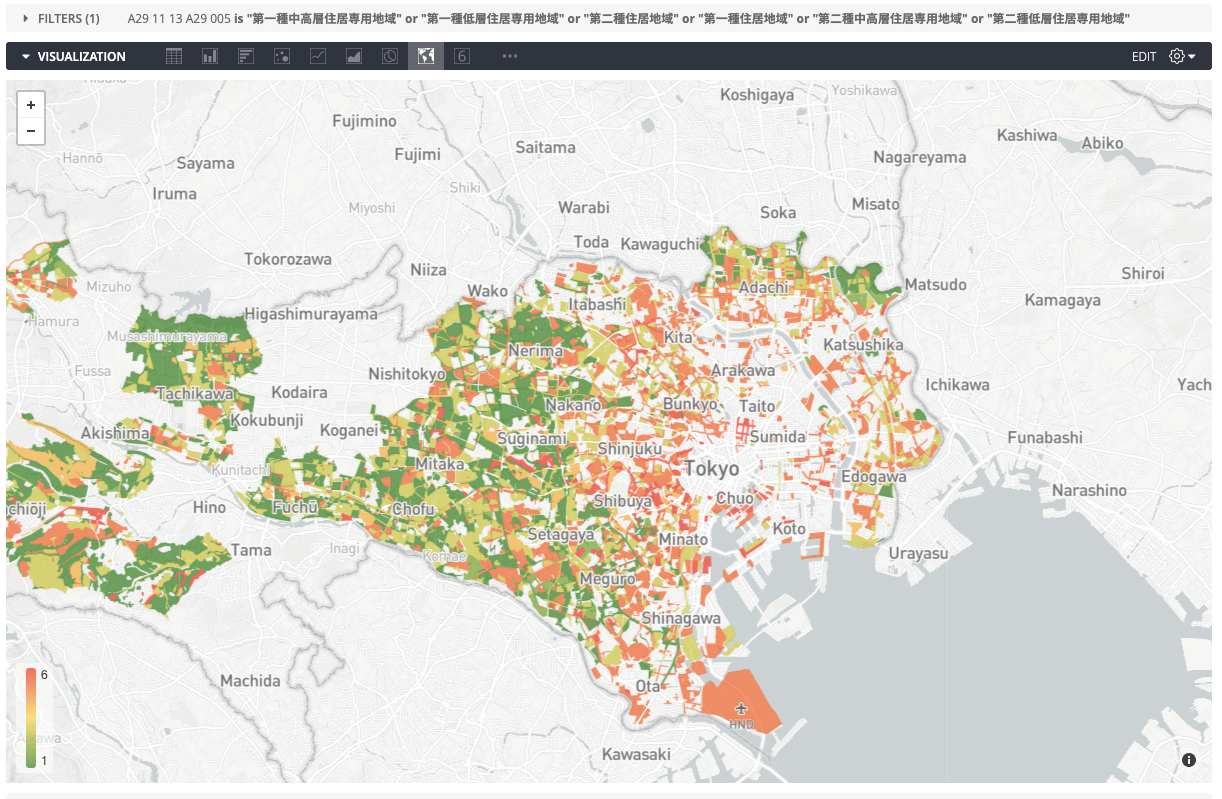This screenshot has width=1222, height=799.
Task: Open the settings gear menu
Action: tap(1175, 56)
